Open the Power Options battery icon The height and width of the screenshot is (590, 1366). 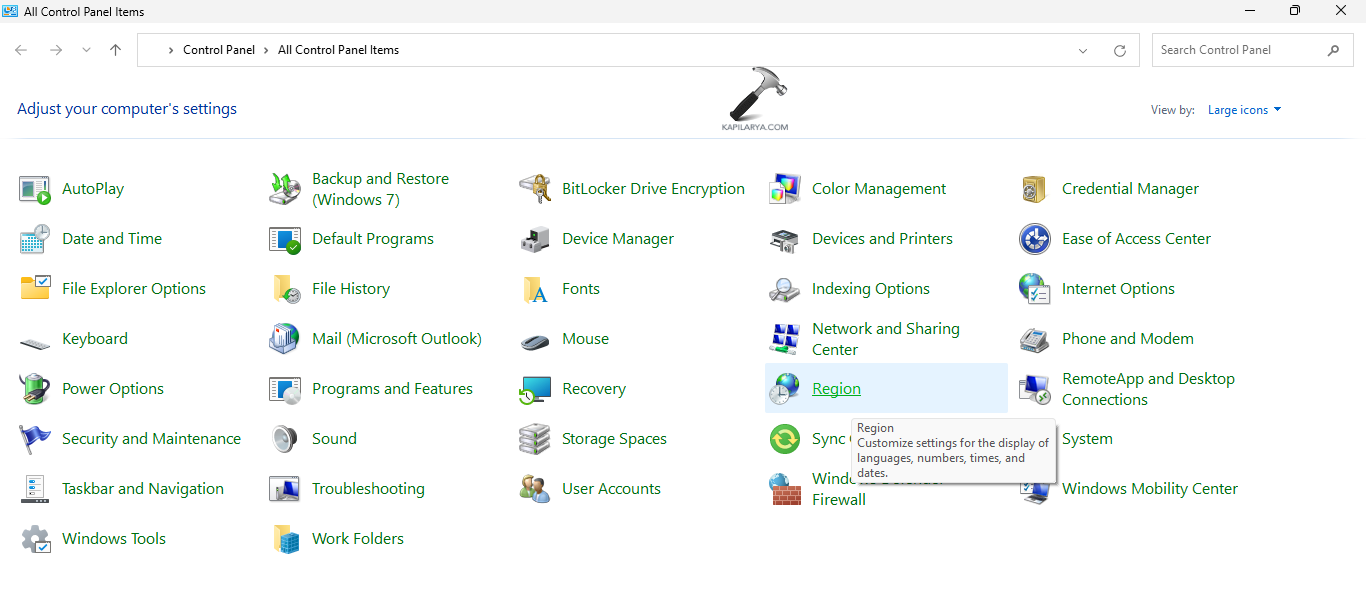point(35,389)
